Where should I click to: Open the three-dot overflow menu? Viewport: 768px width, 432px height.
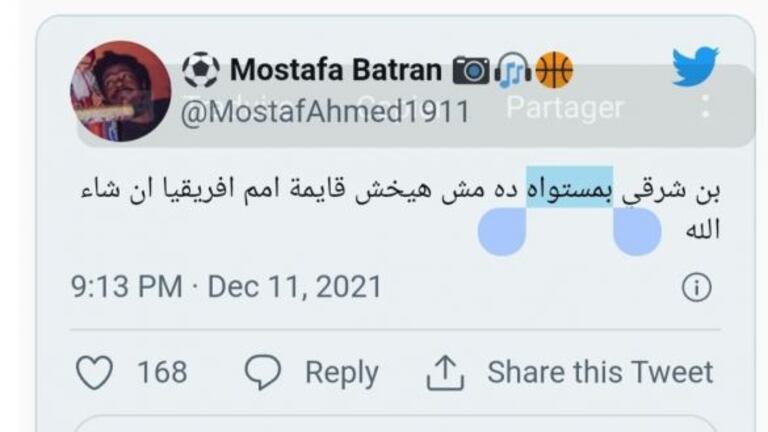[x=706, y=107]
